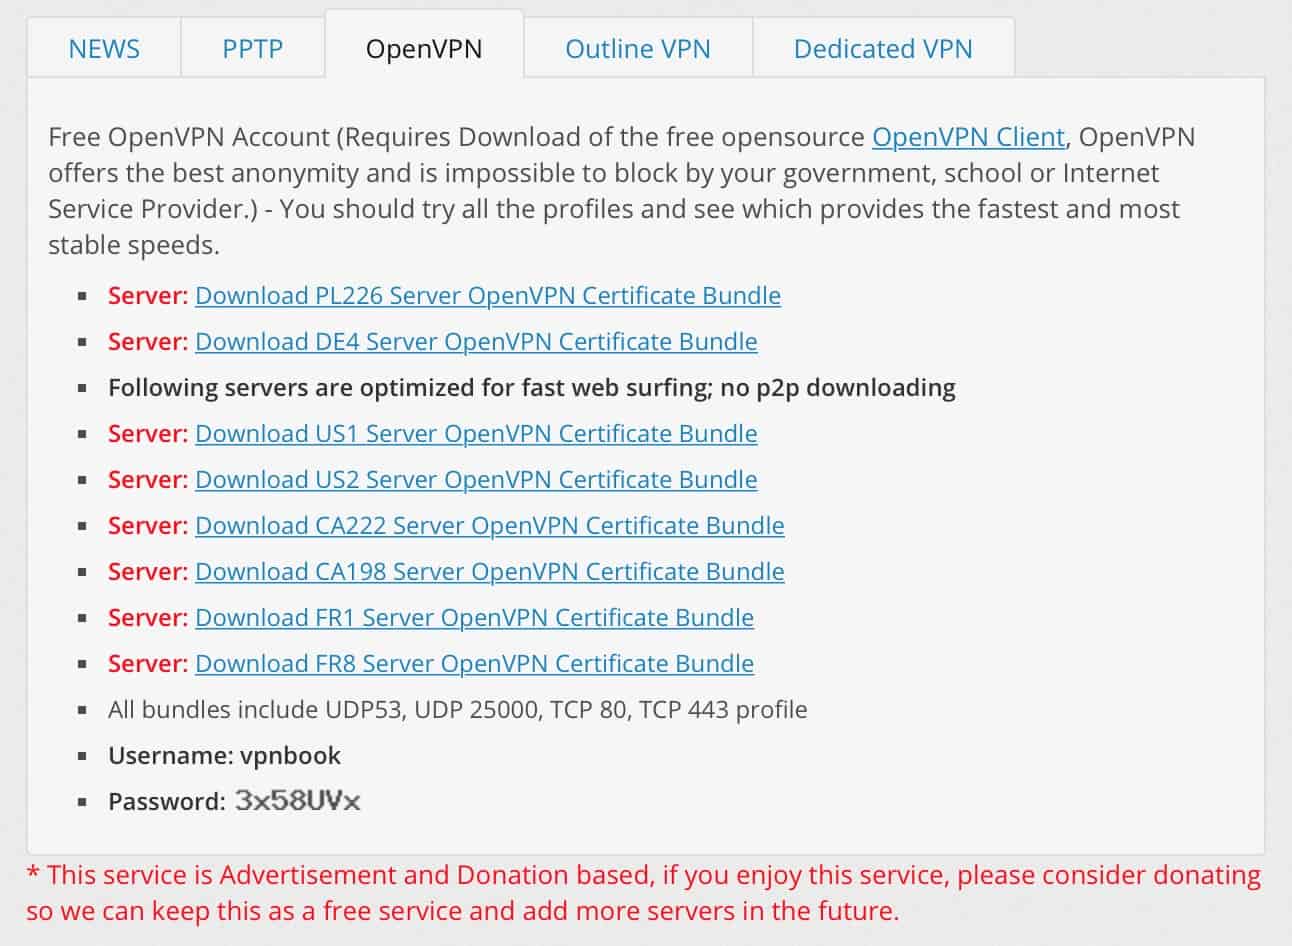Open the PPTP tab

point(253,48)
